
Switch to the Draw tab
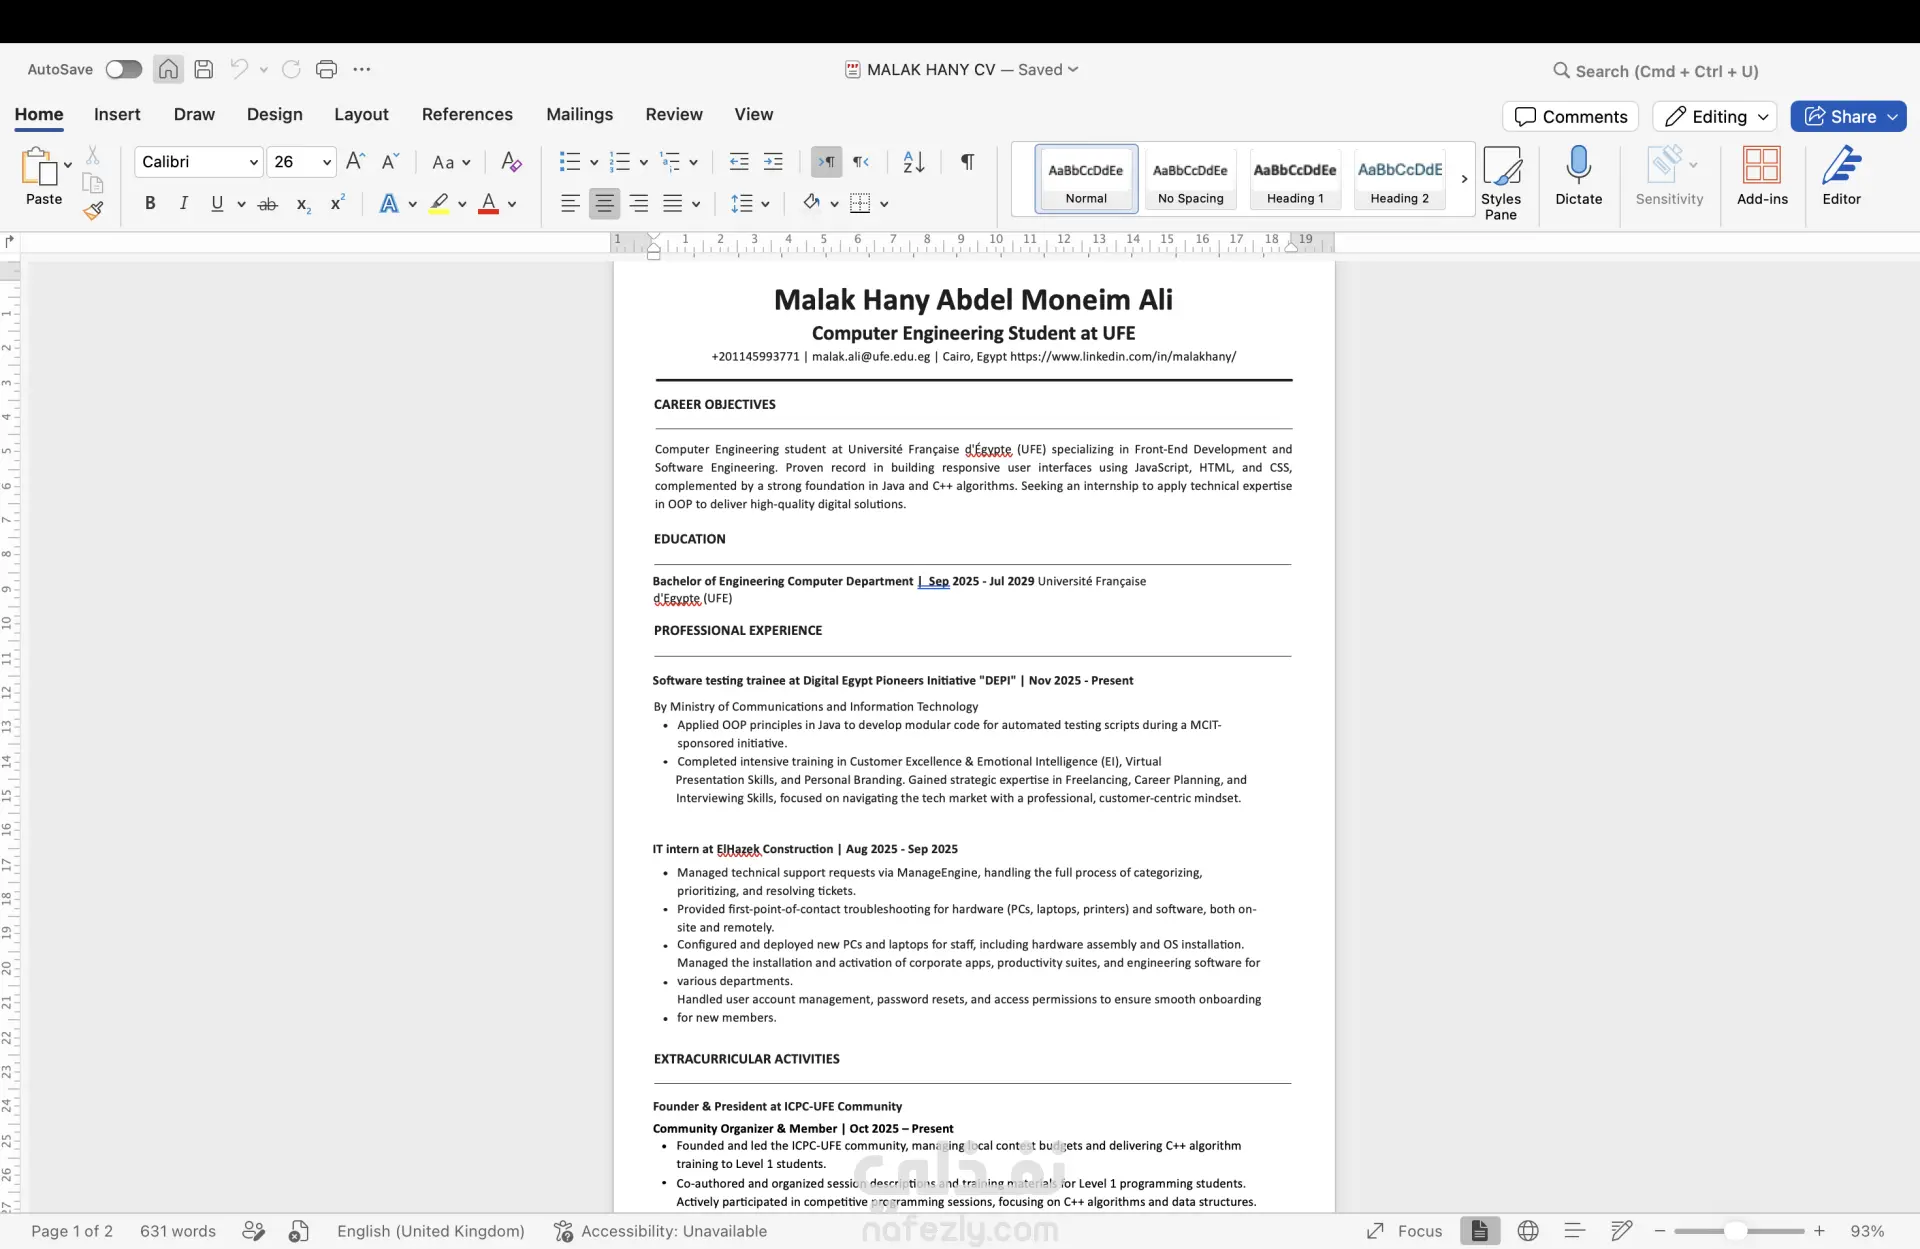(x=194, y=114)
